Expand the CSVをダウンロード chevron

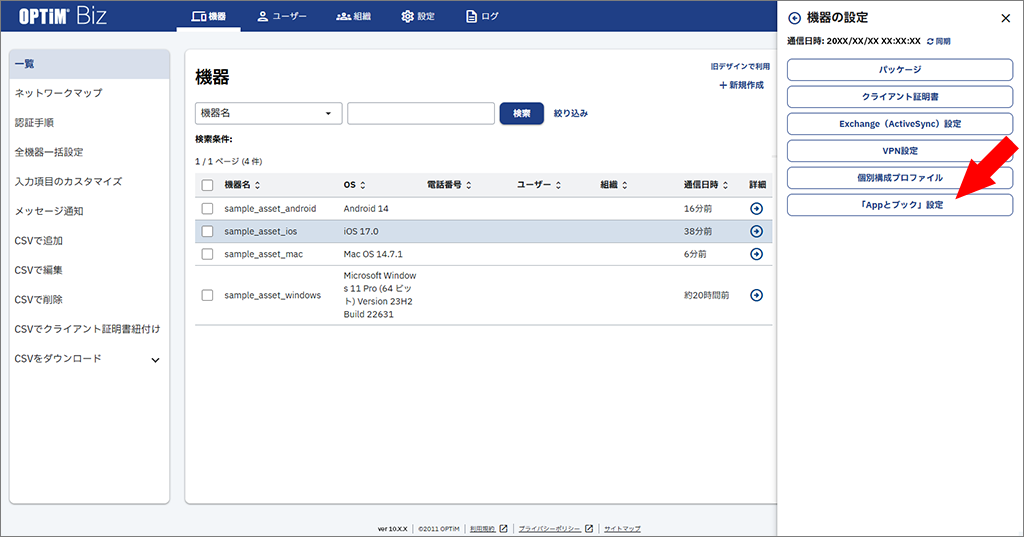[x=155, y=360]
